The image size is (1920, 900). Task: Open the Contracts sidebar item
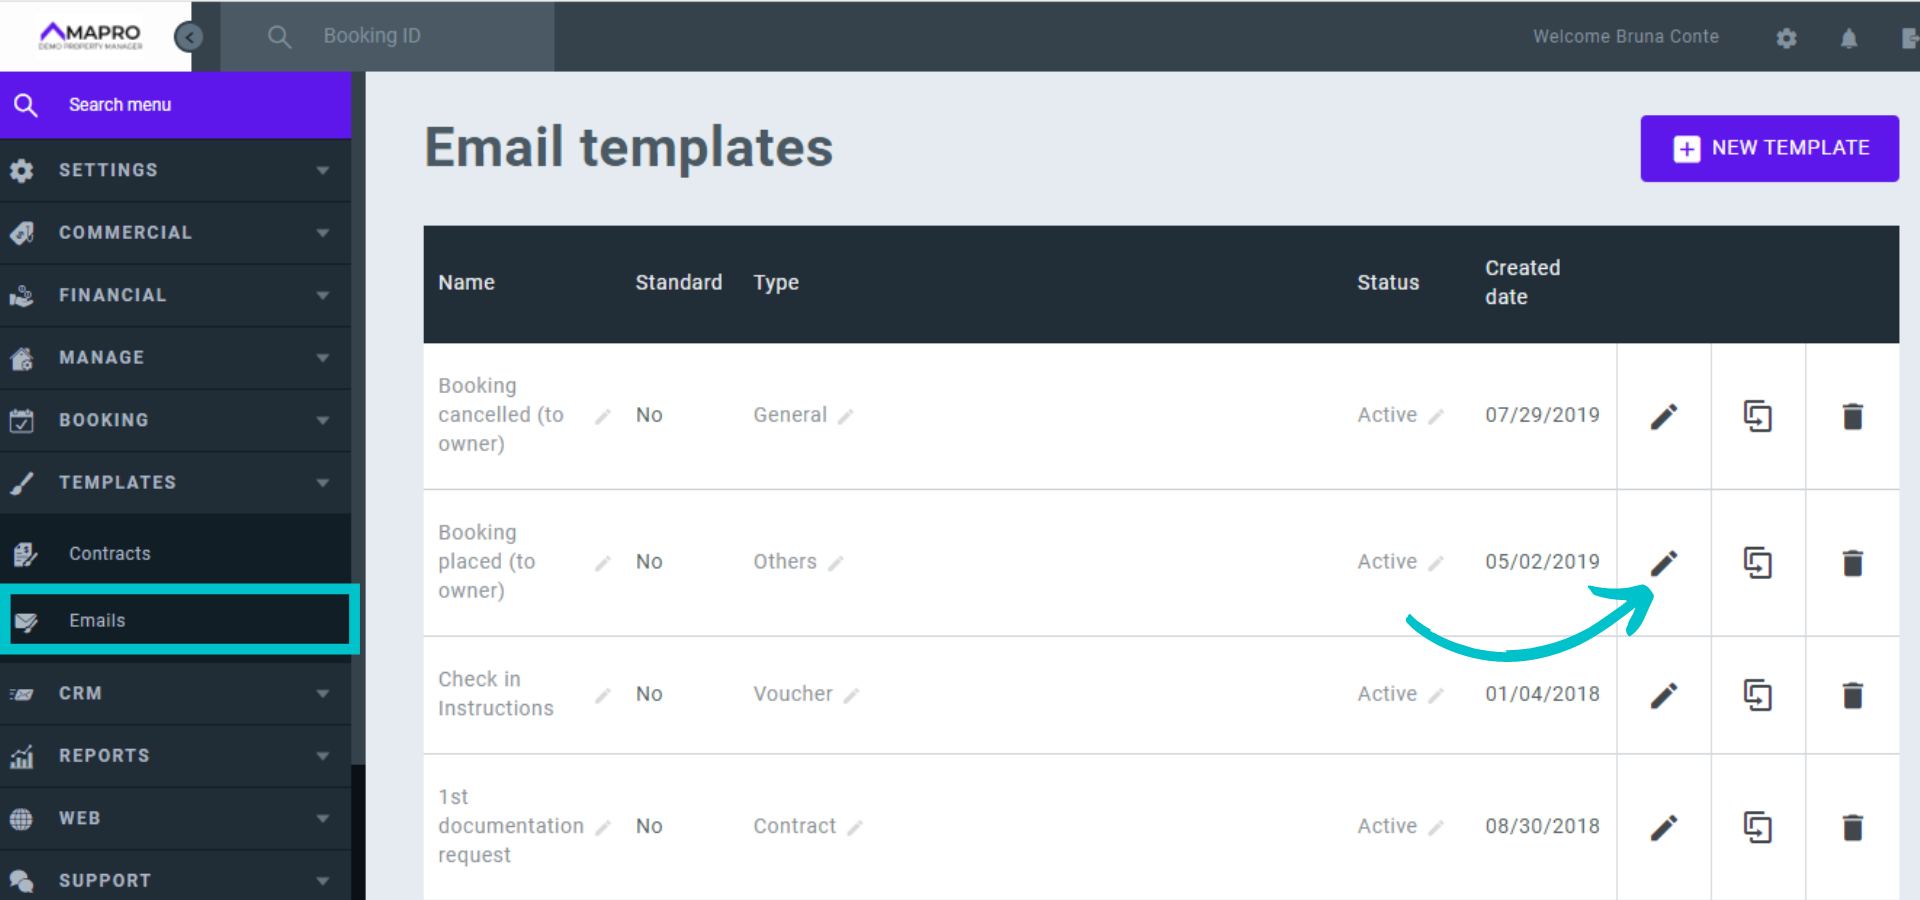coord(109,552)
